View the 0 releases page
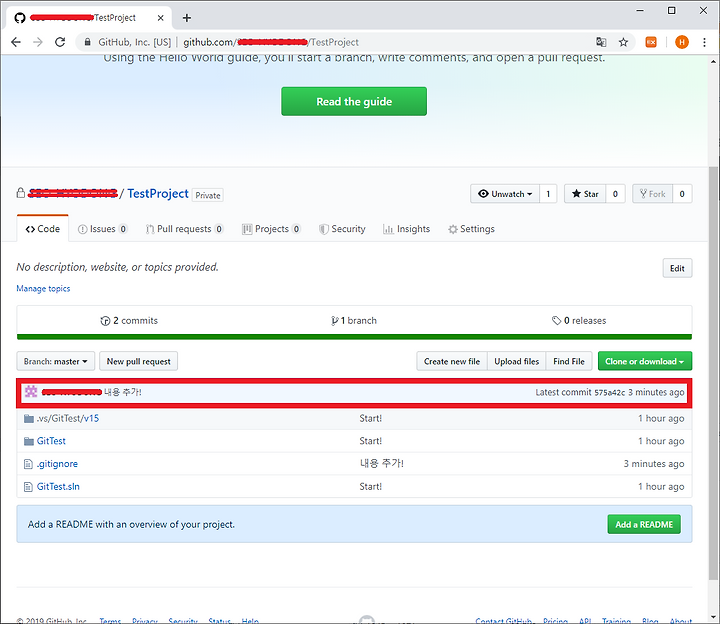 click(x=579, y=320)
